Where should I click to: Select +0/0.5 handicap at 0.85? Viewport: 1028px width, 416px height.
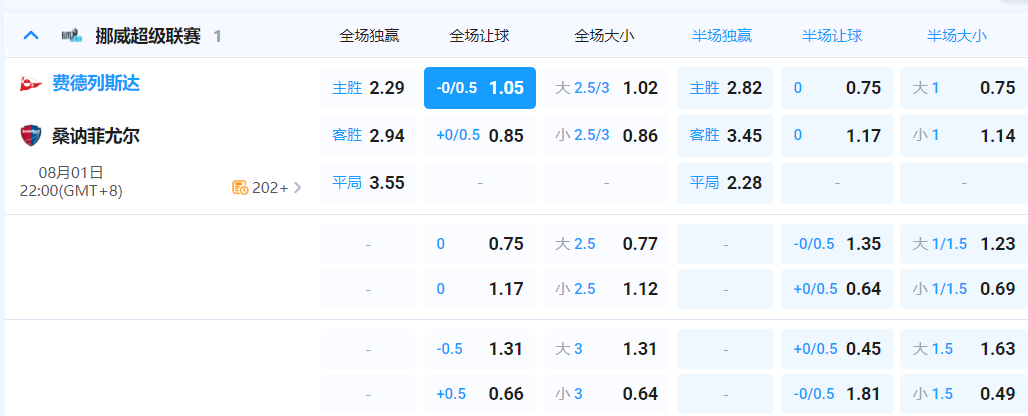click(x=480, y=136)
